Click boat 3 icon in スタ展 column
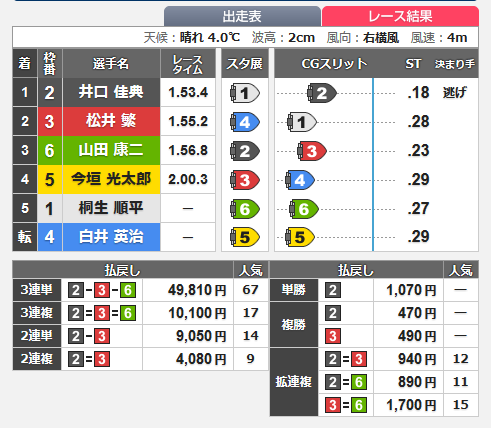Viewport: 491px width, 428px height. coord(245,180)
